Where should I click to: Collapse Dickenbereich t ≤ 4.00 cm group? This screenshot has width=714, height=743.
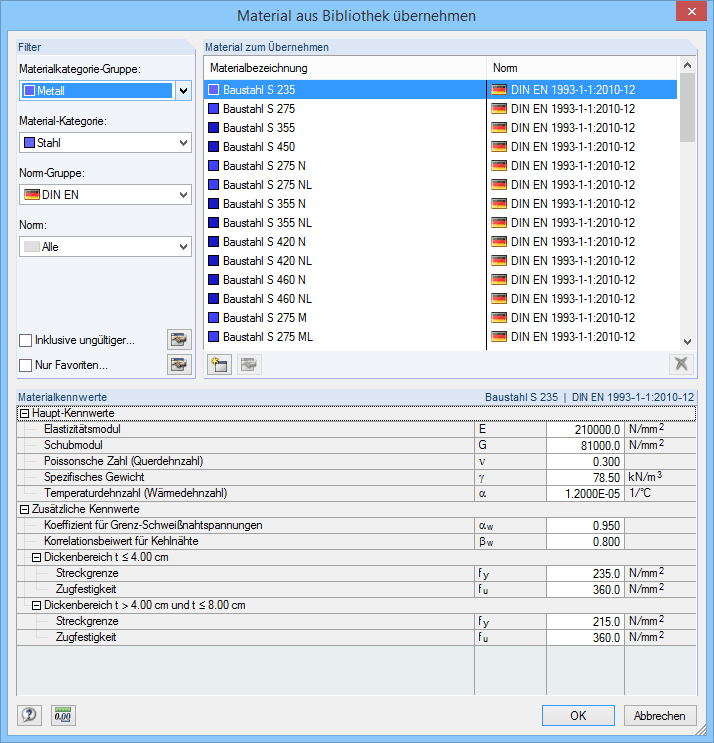[36, 558]
